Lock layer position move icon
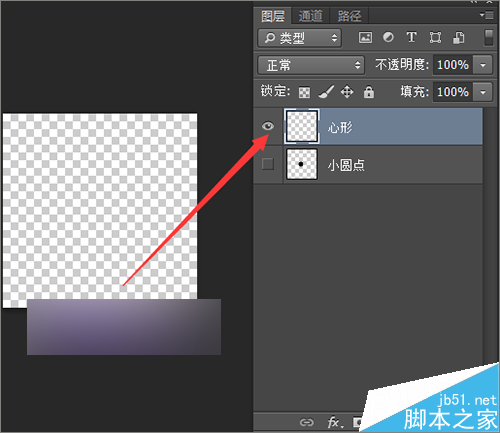500x433 pixels. (347, 92)
